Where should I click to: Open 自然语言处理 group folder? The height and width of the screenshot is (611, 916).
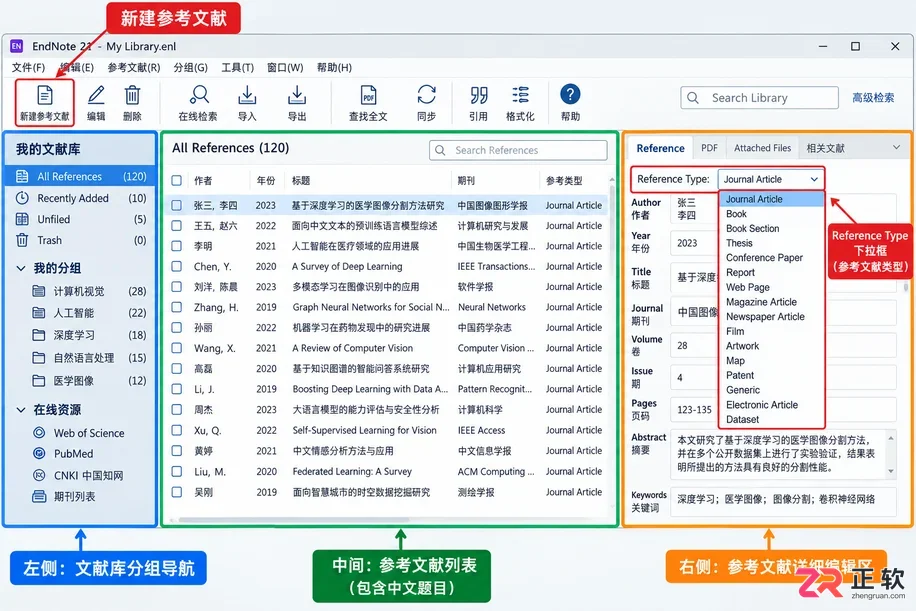(89, 358)
